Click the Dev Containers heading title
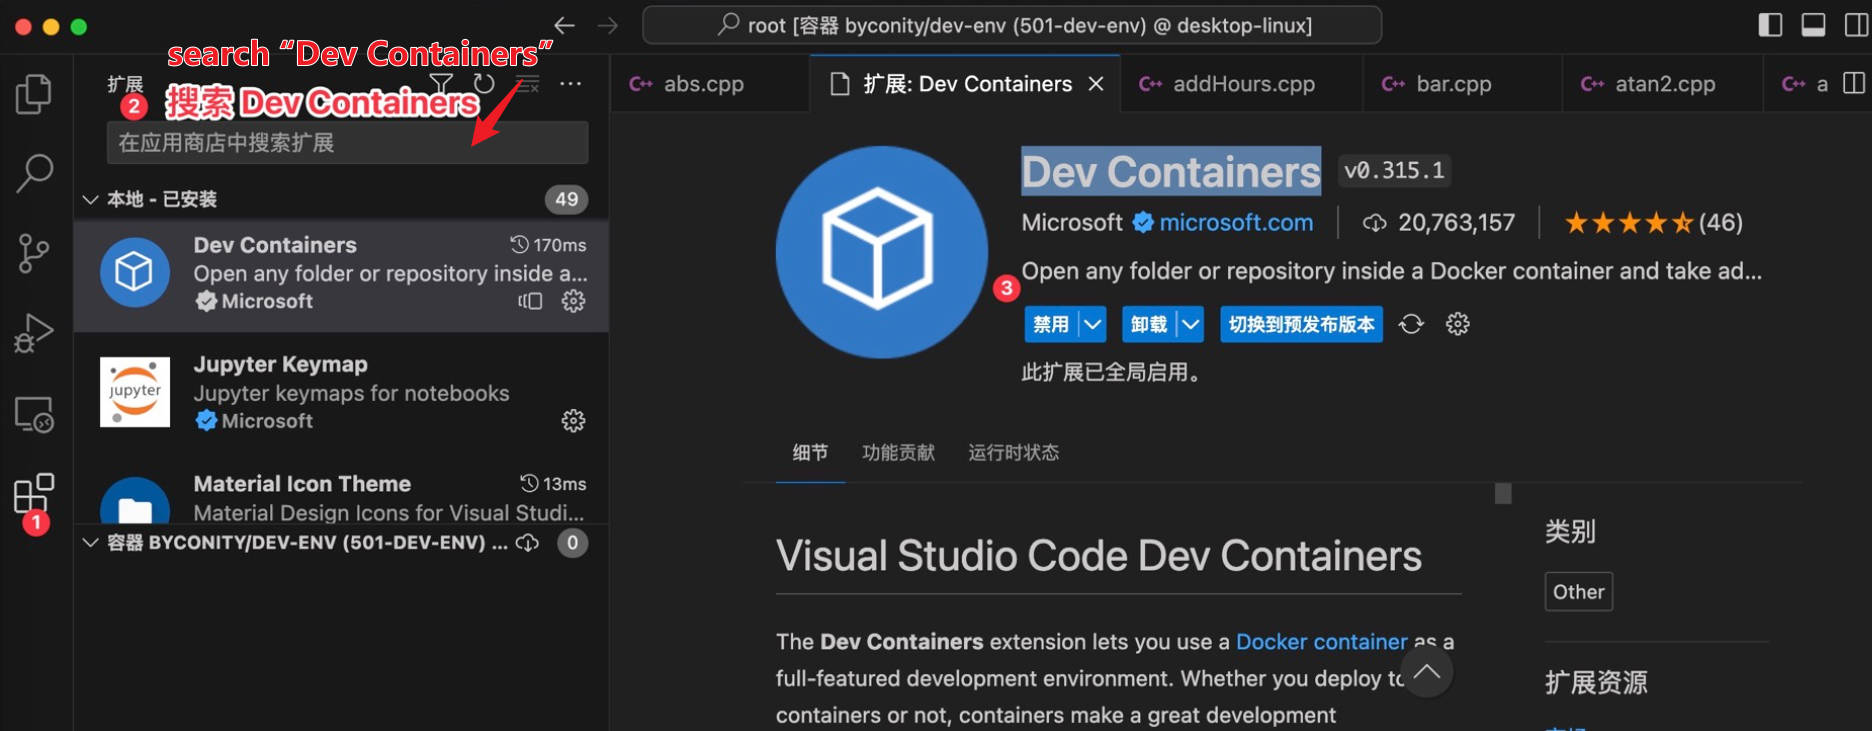This screenshot has height=731, width=1872. tap(1171, 172)
